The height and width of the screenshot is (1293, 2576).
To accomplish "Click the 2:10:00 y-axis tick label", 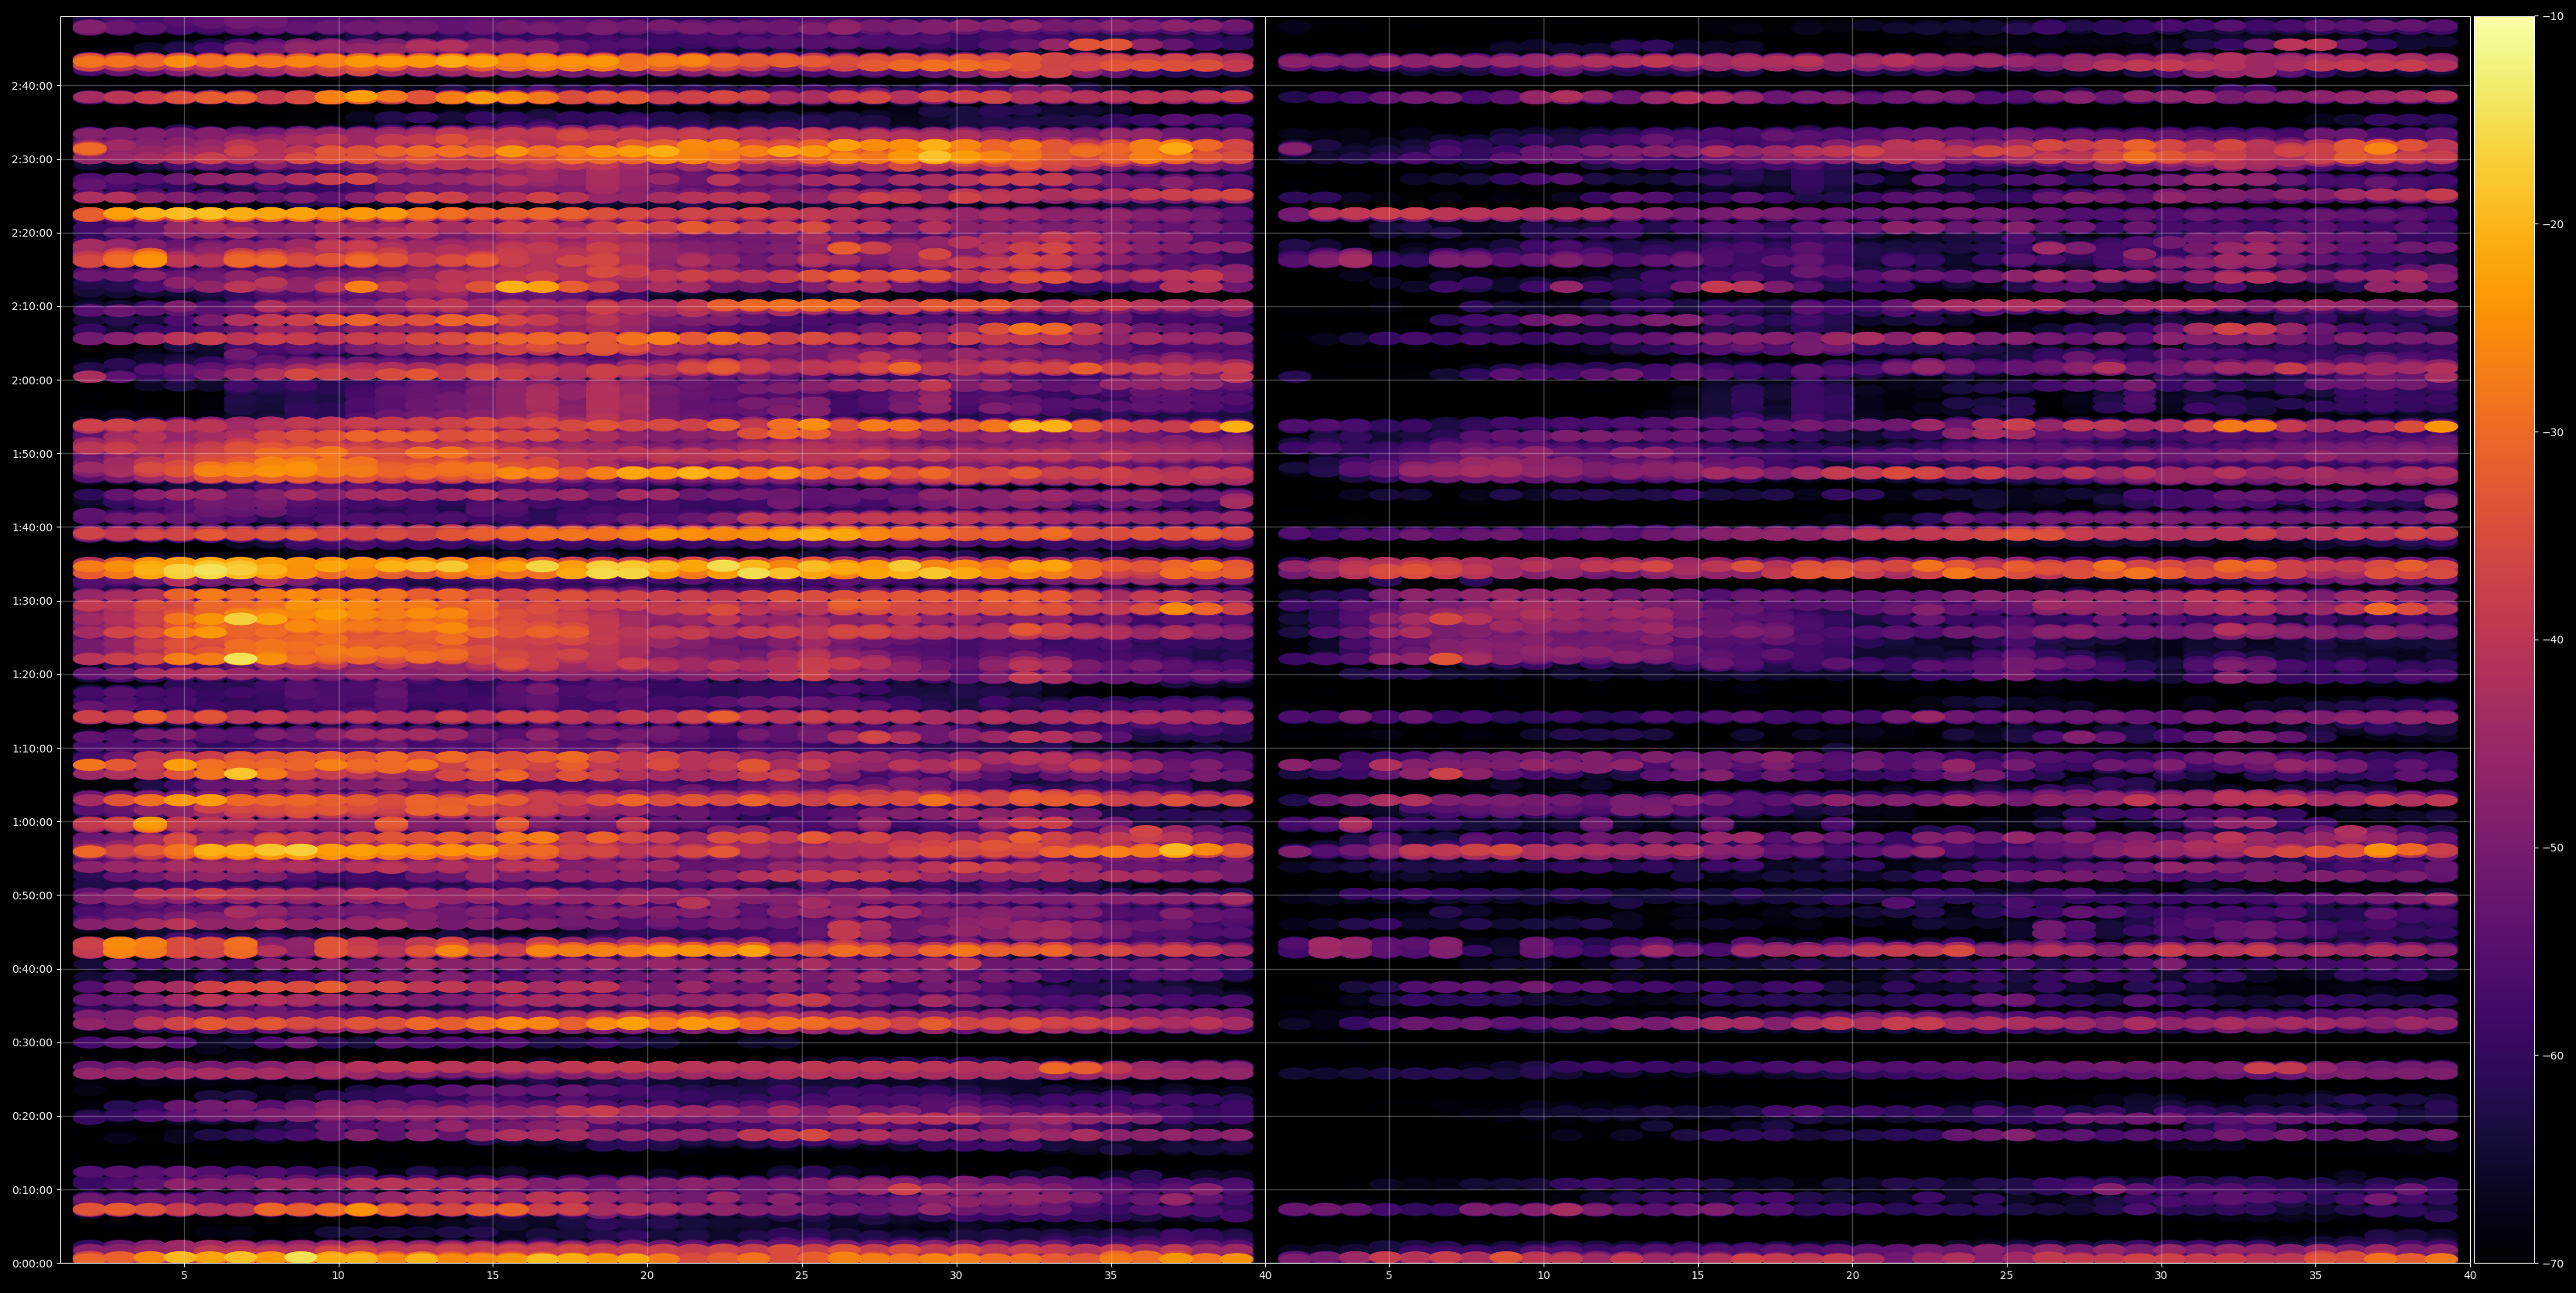I will point(31,306).
